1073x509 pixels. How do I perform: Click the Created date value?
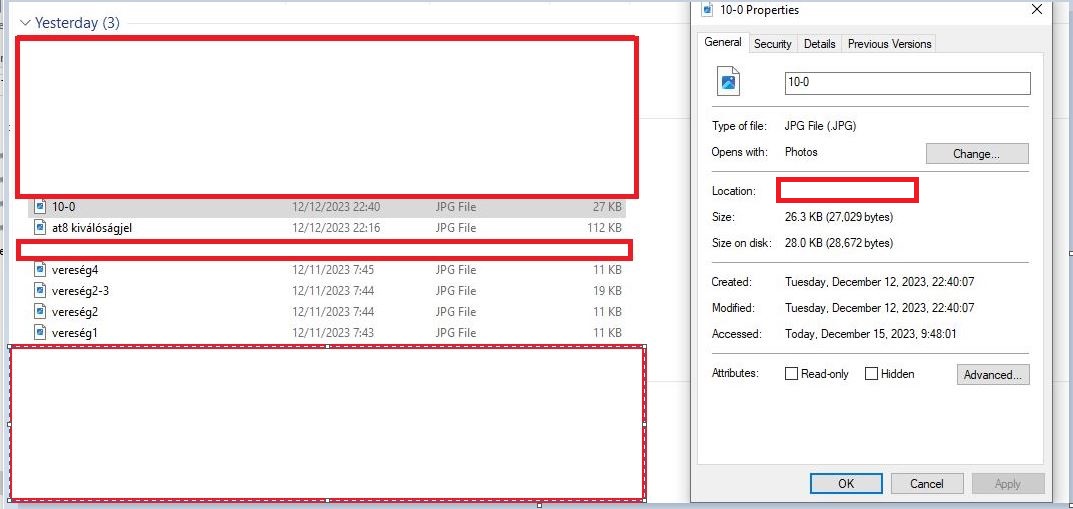point(879,282)
